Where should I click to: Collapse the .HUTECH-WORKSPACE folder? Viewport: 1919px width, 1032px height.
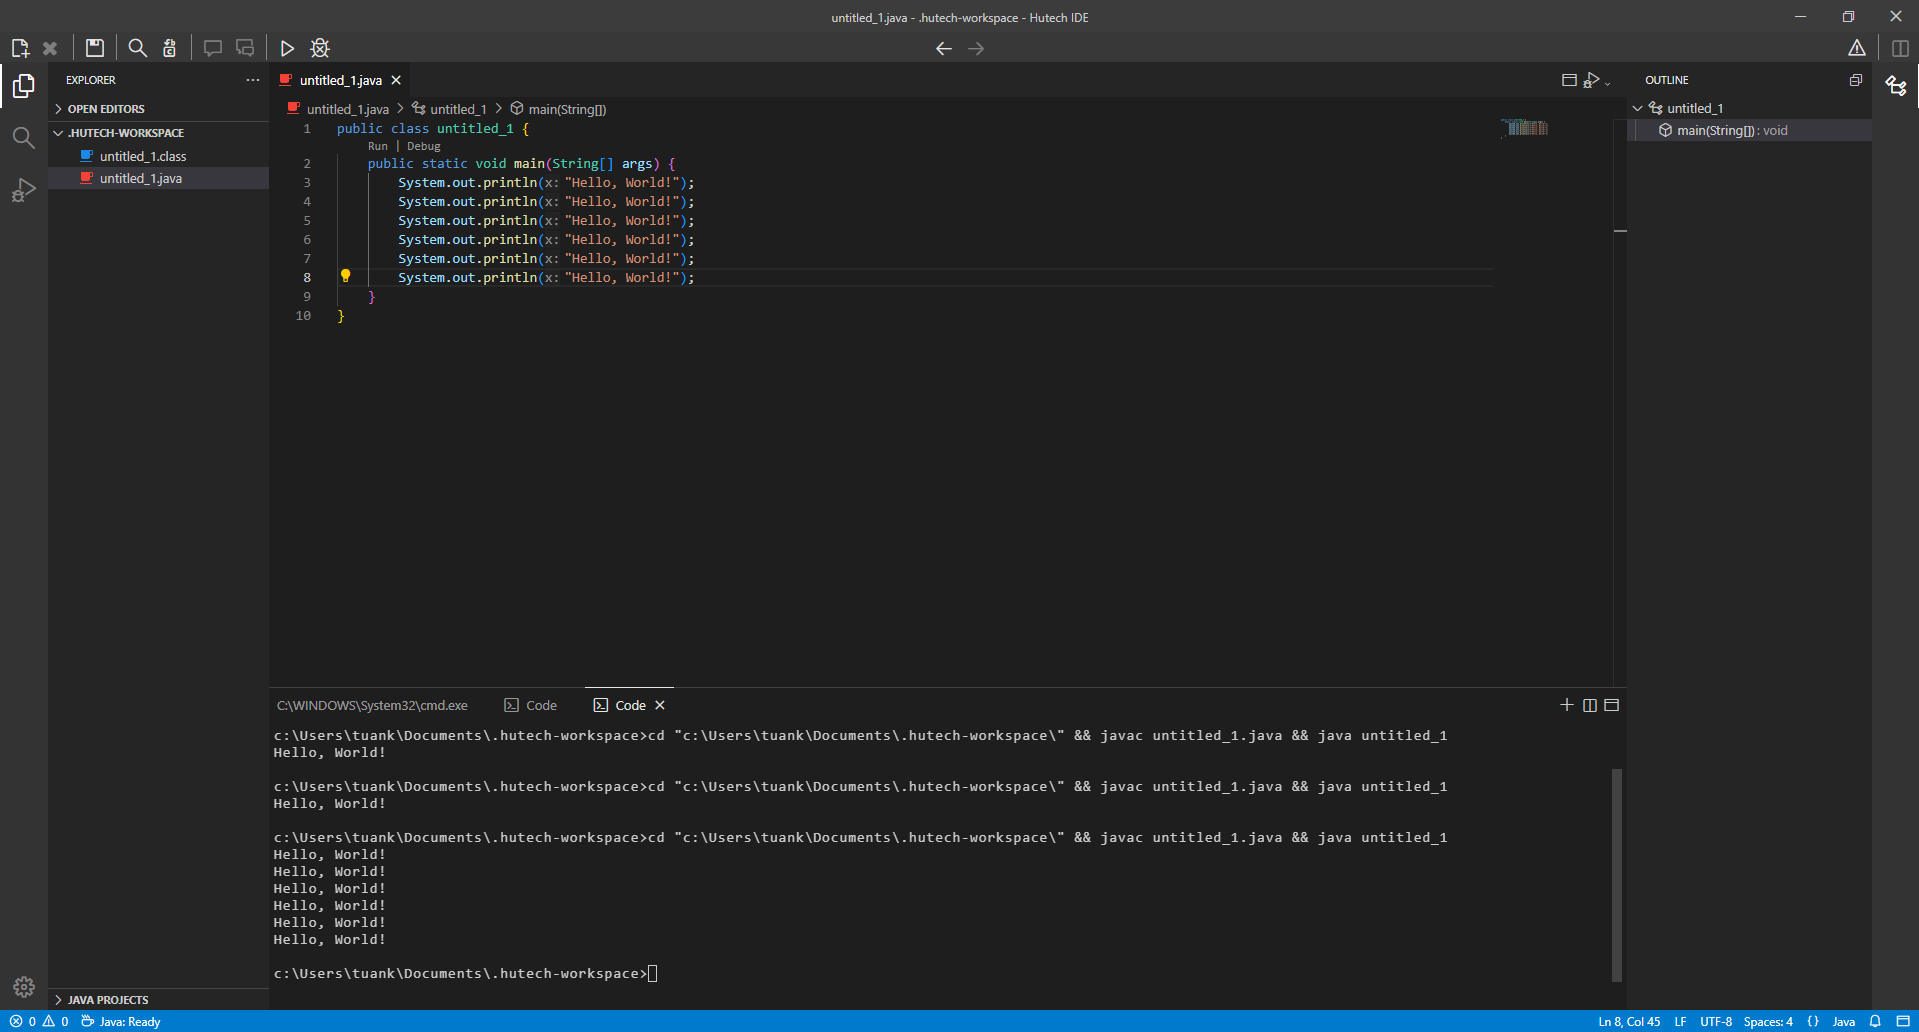[58, 132]
